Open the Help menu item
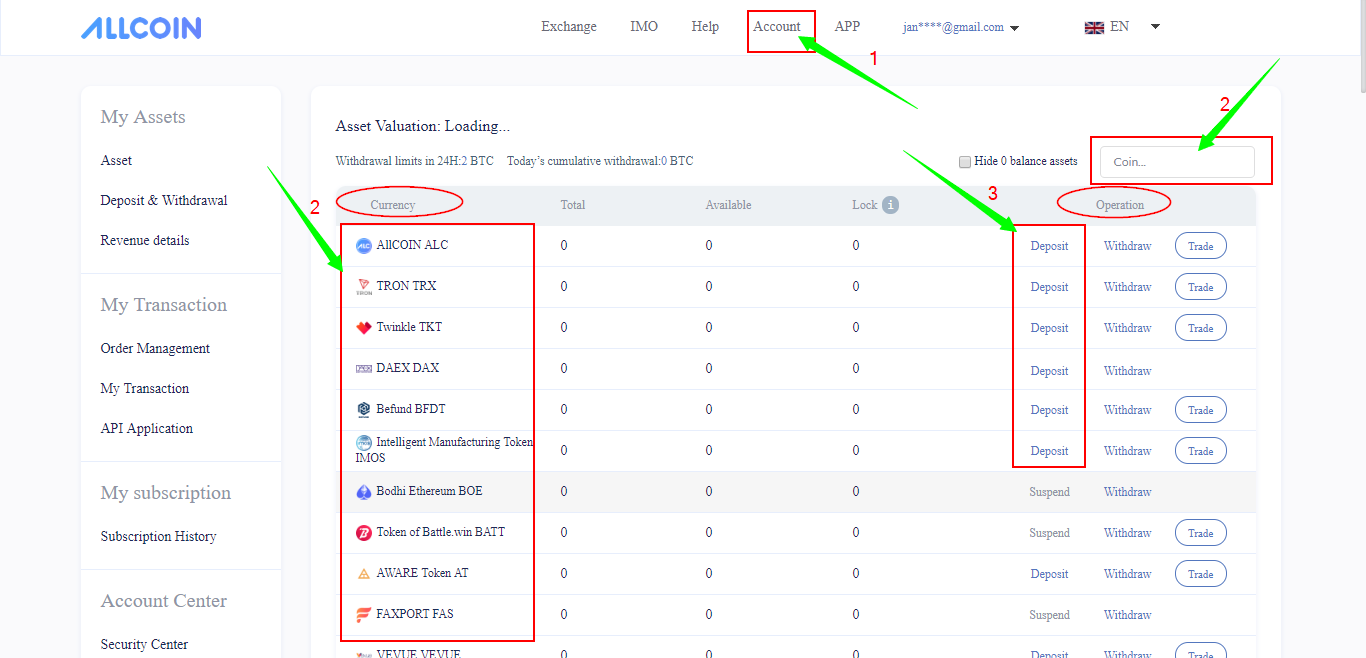1366x658 pixels. [705, 27]
